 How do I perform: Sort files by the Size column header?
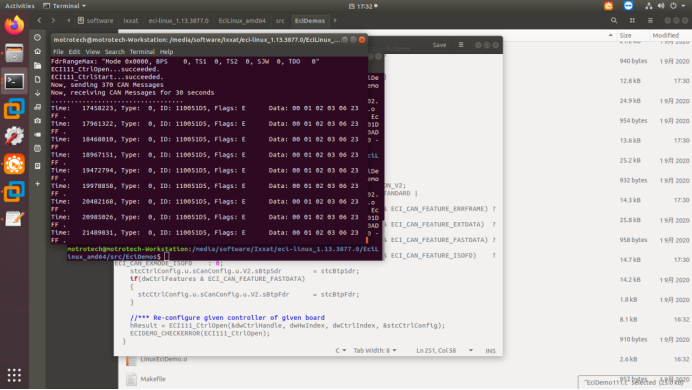click(625, 35)
